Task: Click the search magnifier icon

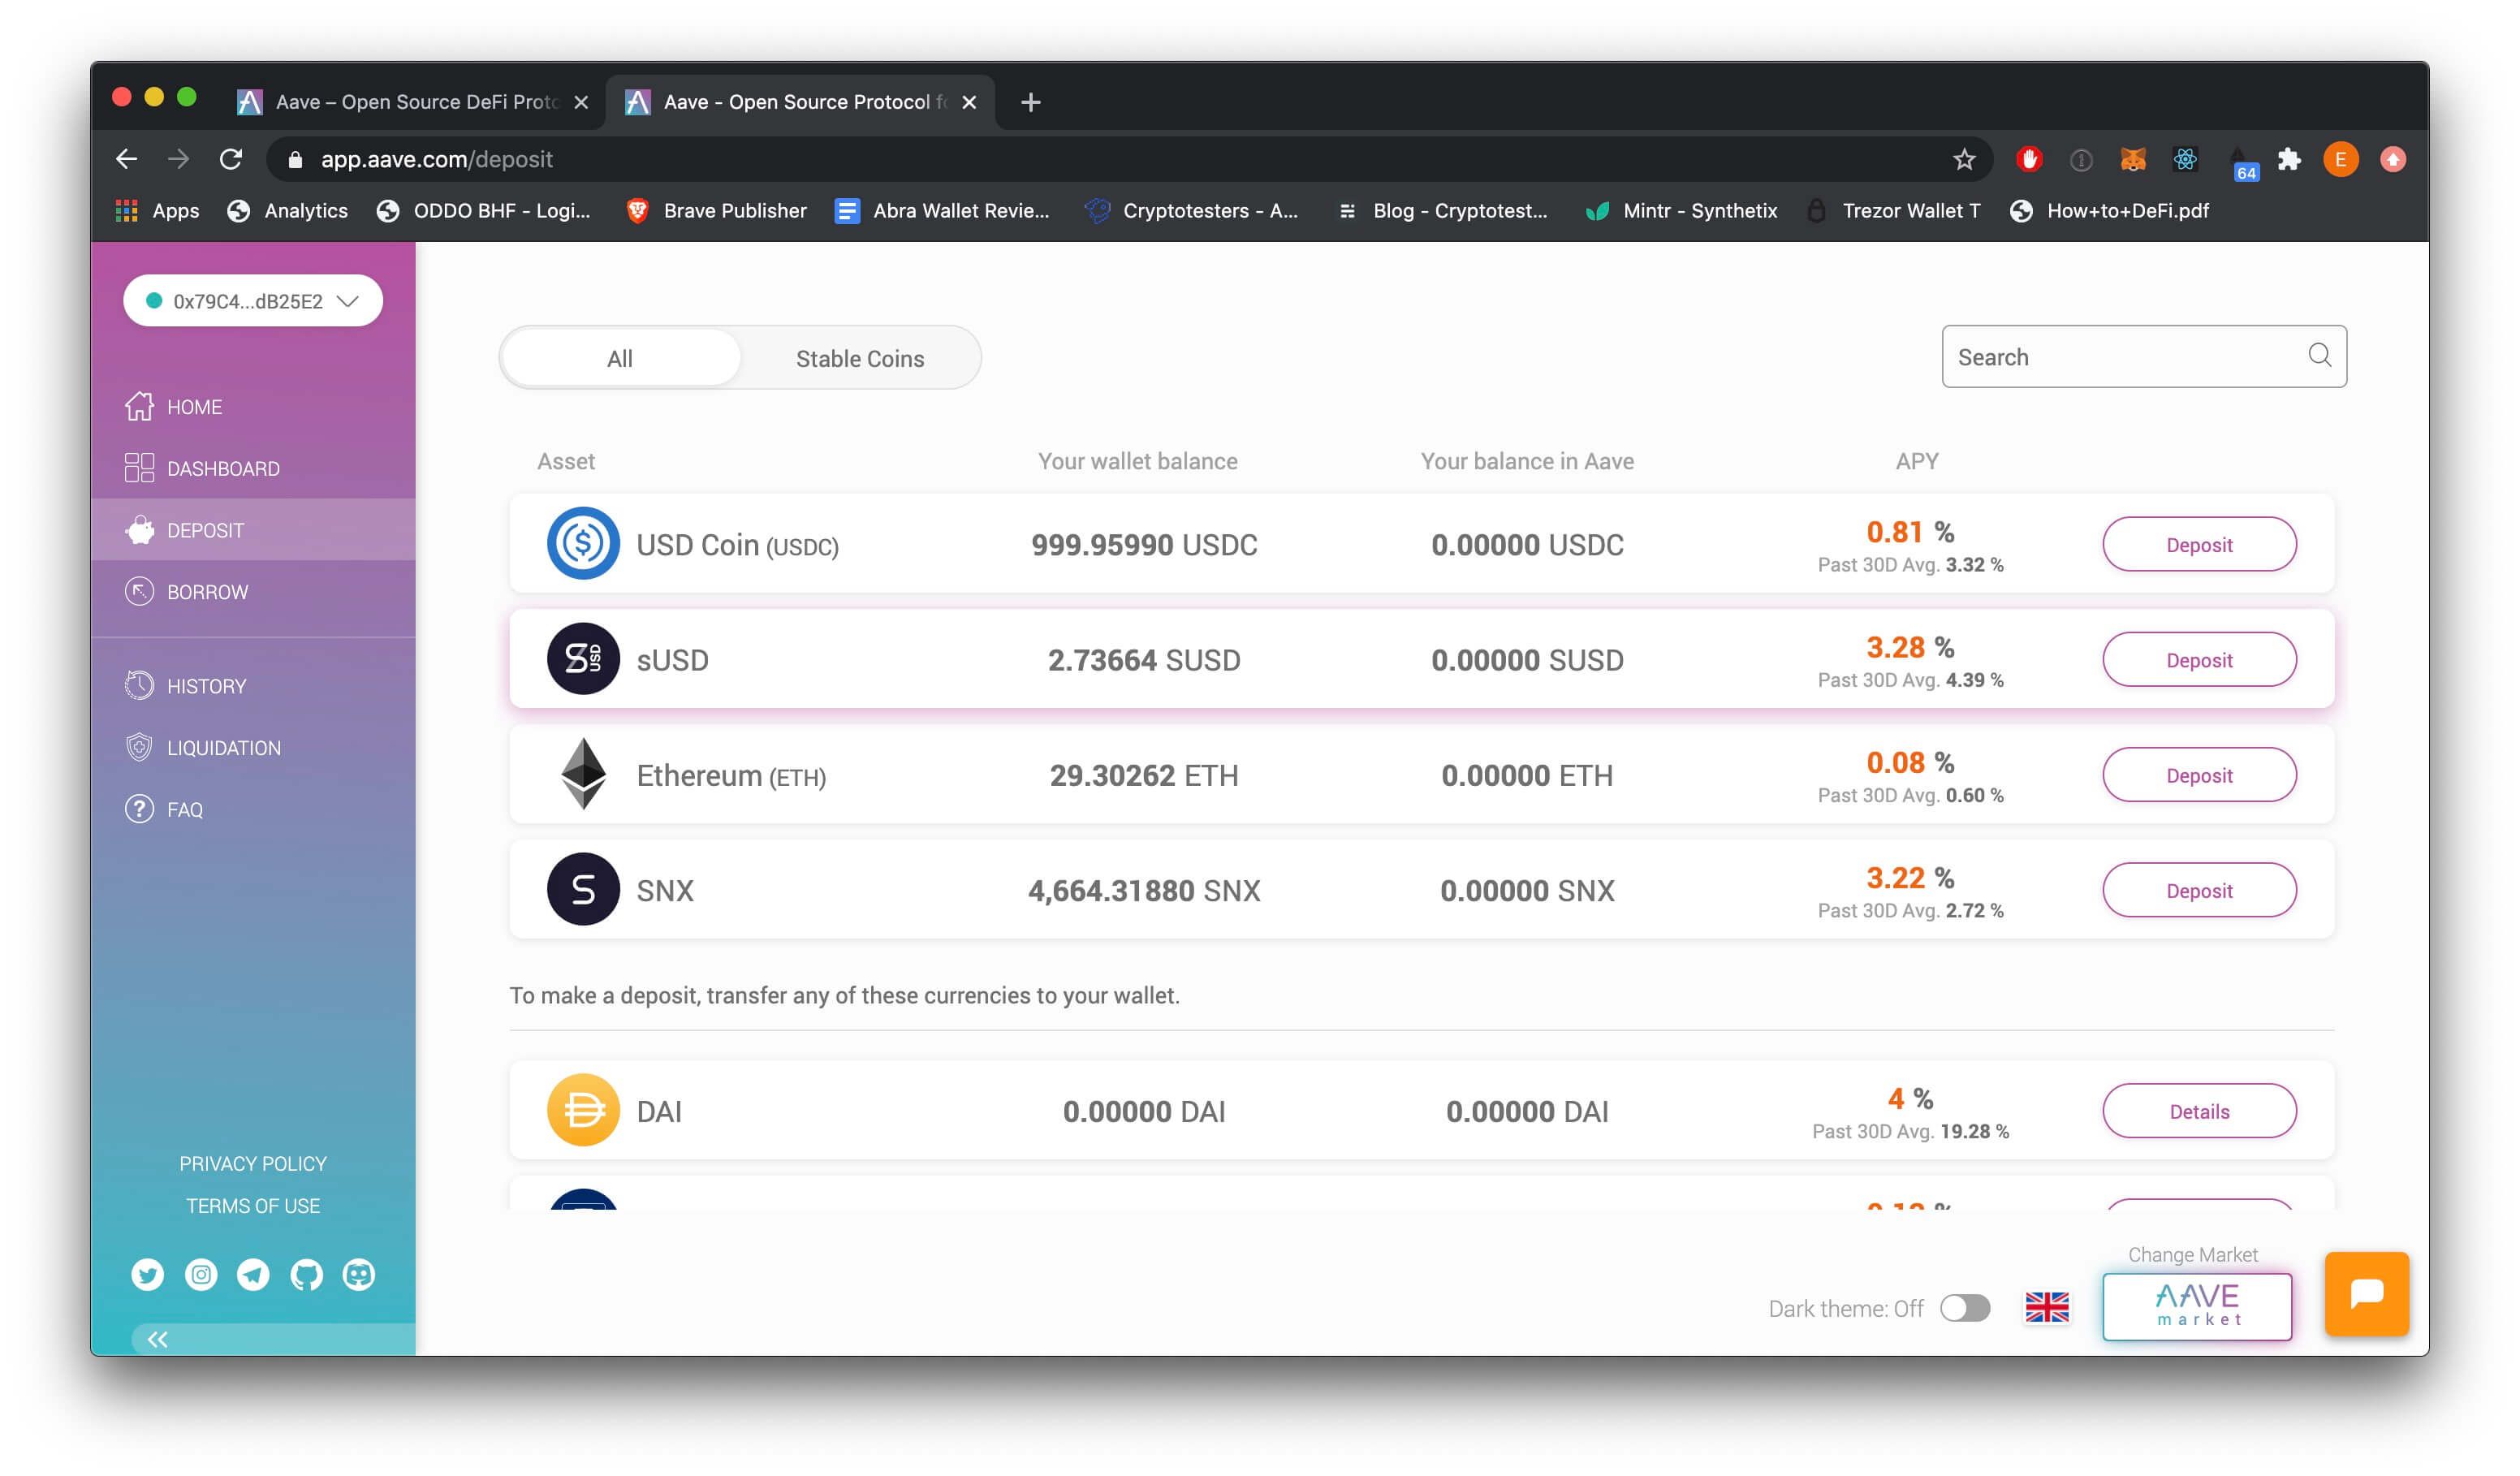Action: coord(2319,355)
